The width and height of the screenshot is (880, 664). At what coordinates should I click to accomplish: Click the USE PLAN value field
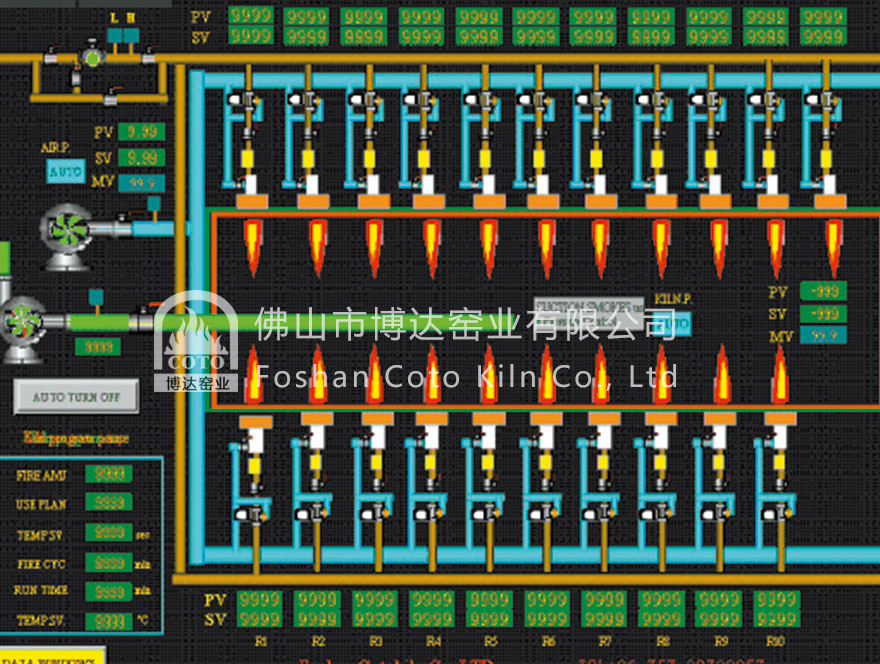(x=109, y=502)
